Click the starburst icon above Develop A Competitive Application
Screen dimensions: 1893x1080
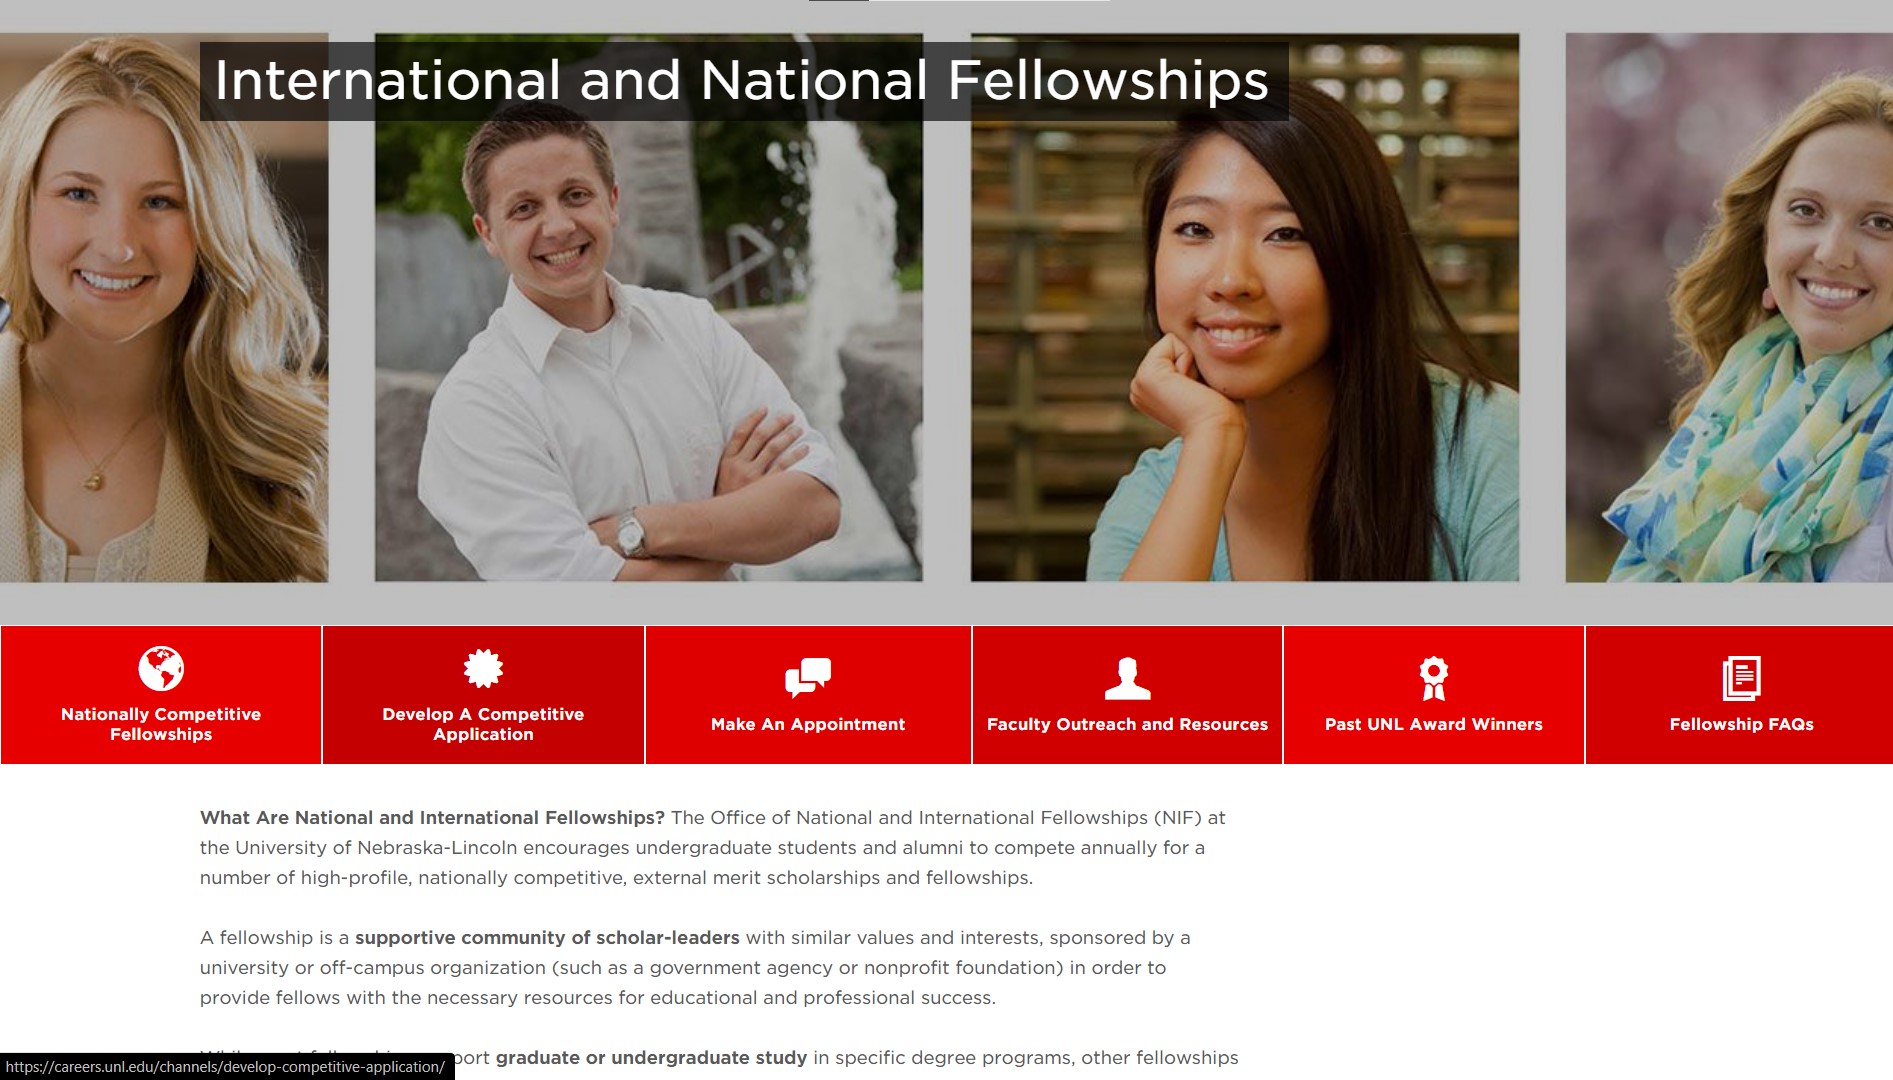(483, 668)
